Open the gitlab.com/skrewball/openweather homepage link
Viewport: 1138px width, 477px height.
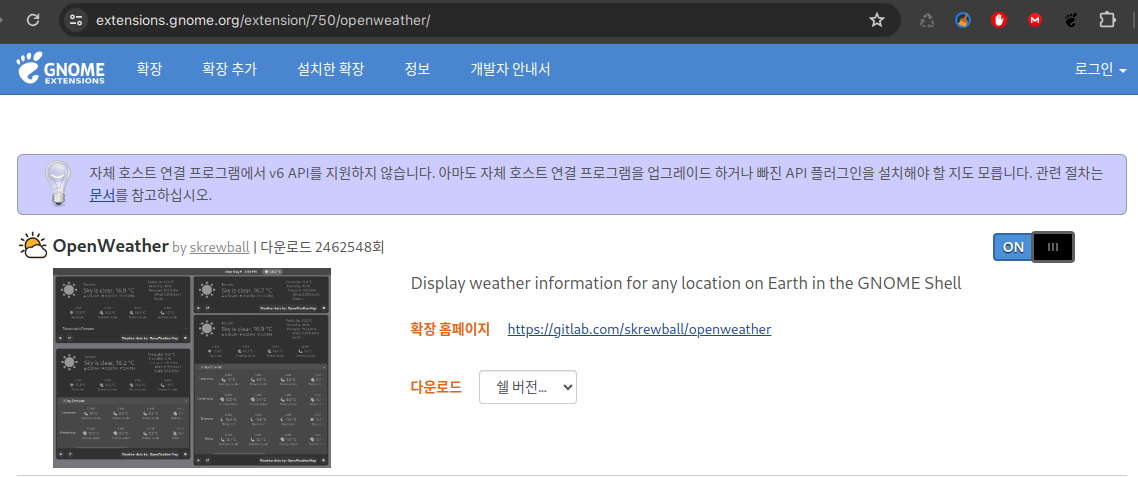[x=639, y=330]
